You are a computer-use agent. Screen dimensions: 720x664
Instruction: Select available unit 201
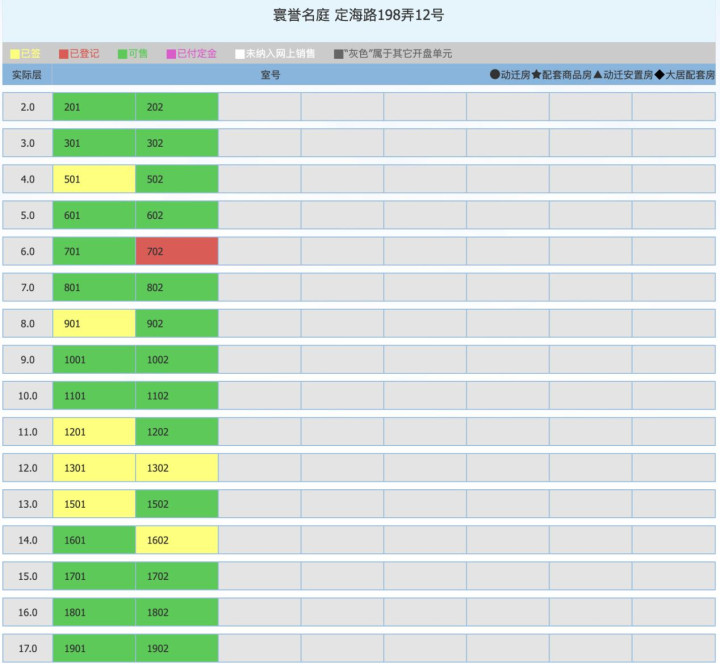[x=94, y=107]
